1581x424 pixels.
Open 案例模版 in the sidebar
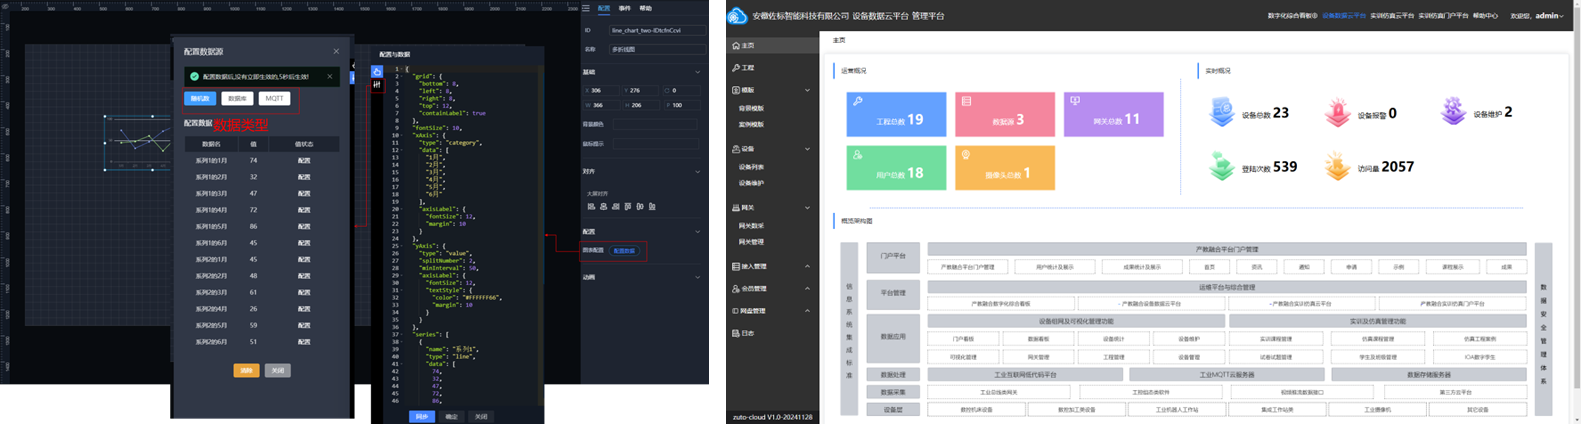point(751,125)
